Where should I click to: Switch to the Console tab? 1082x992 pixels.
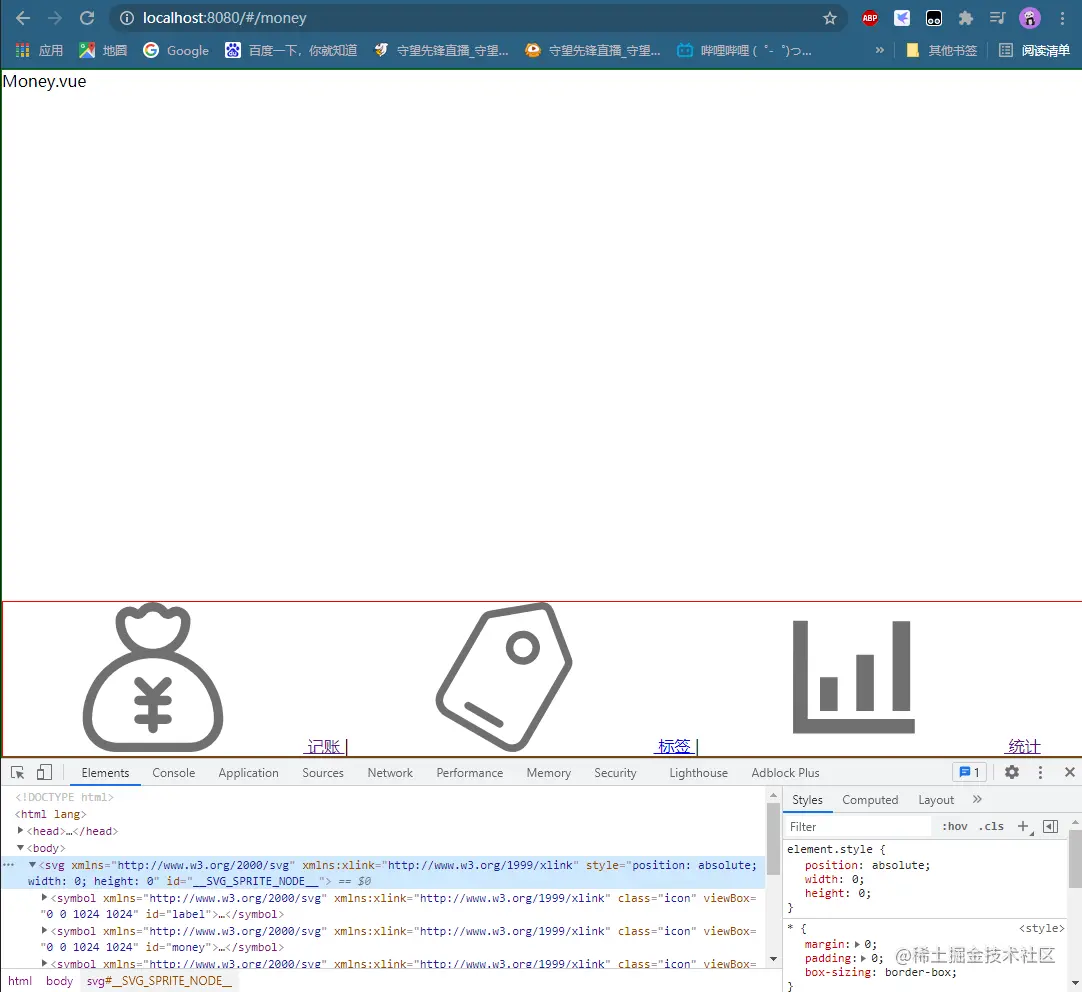click(174, 773)
